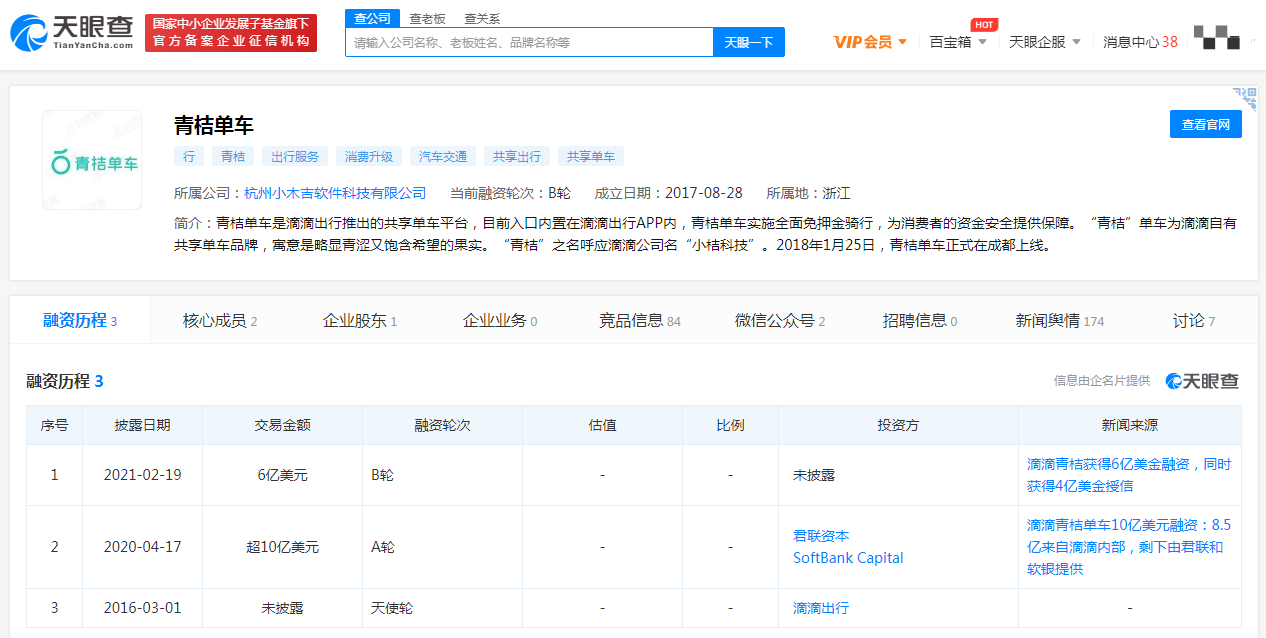Click the 6亿美元 amount cell
This screenshot has width=1266, height=638.
coord(283,475)
